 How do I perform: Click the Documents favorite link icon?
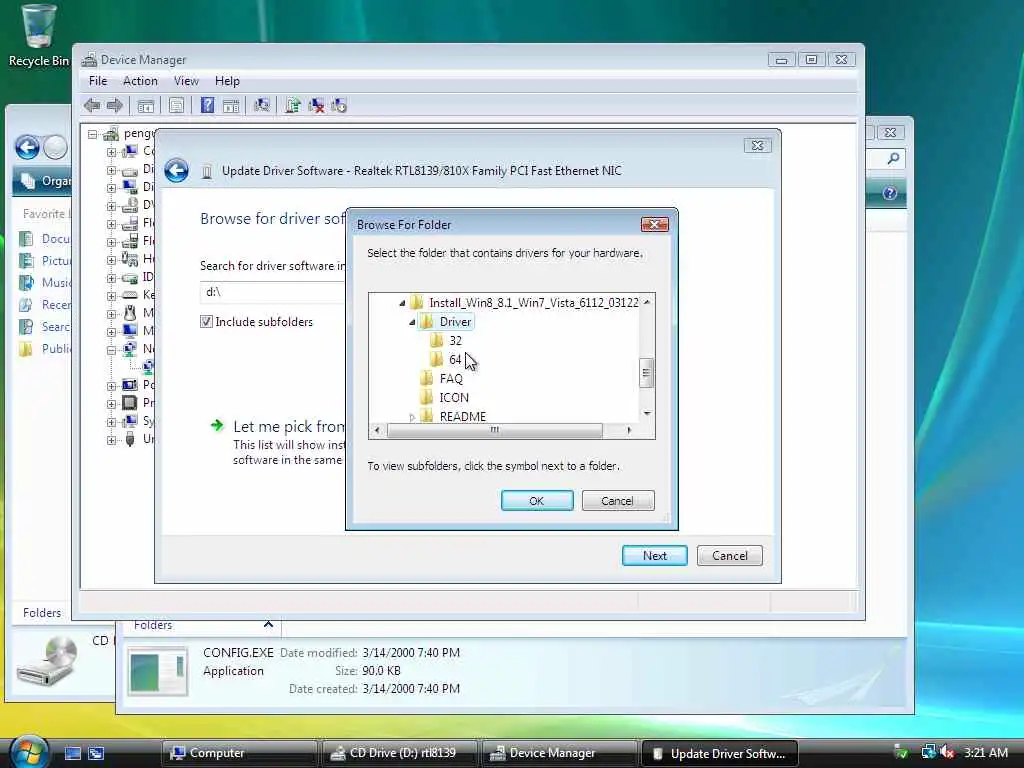pyautogui.click(x=26, y=239)
